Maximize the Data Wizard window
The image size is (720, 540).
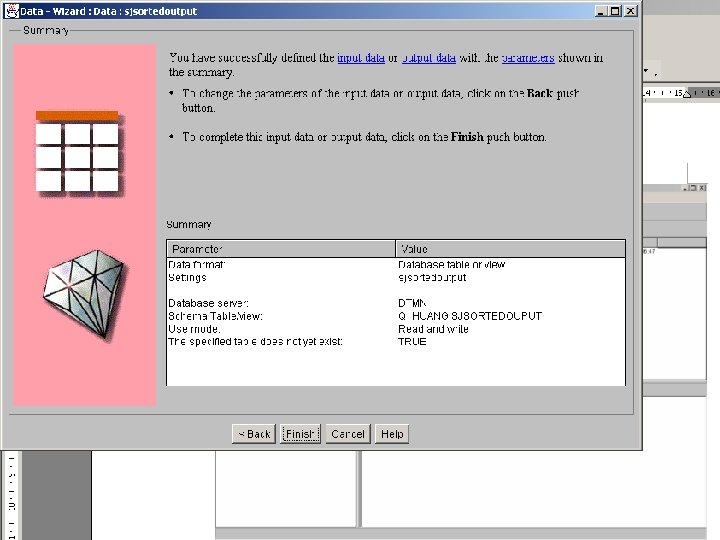coord(616,11)
